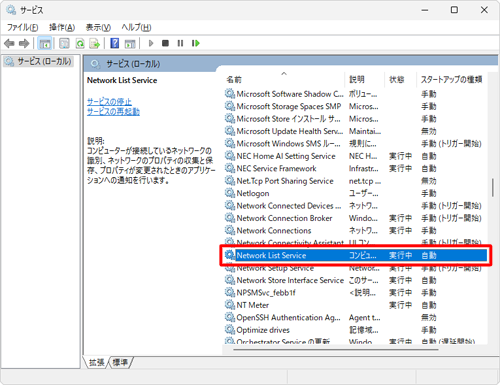
Task: Click the gear icon beside NT Meter
Action: 230,305
